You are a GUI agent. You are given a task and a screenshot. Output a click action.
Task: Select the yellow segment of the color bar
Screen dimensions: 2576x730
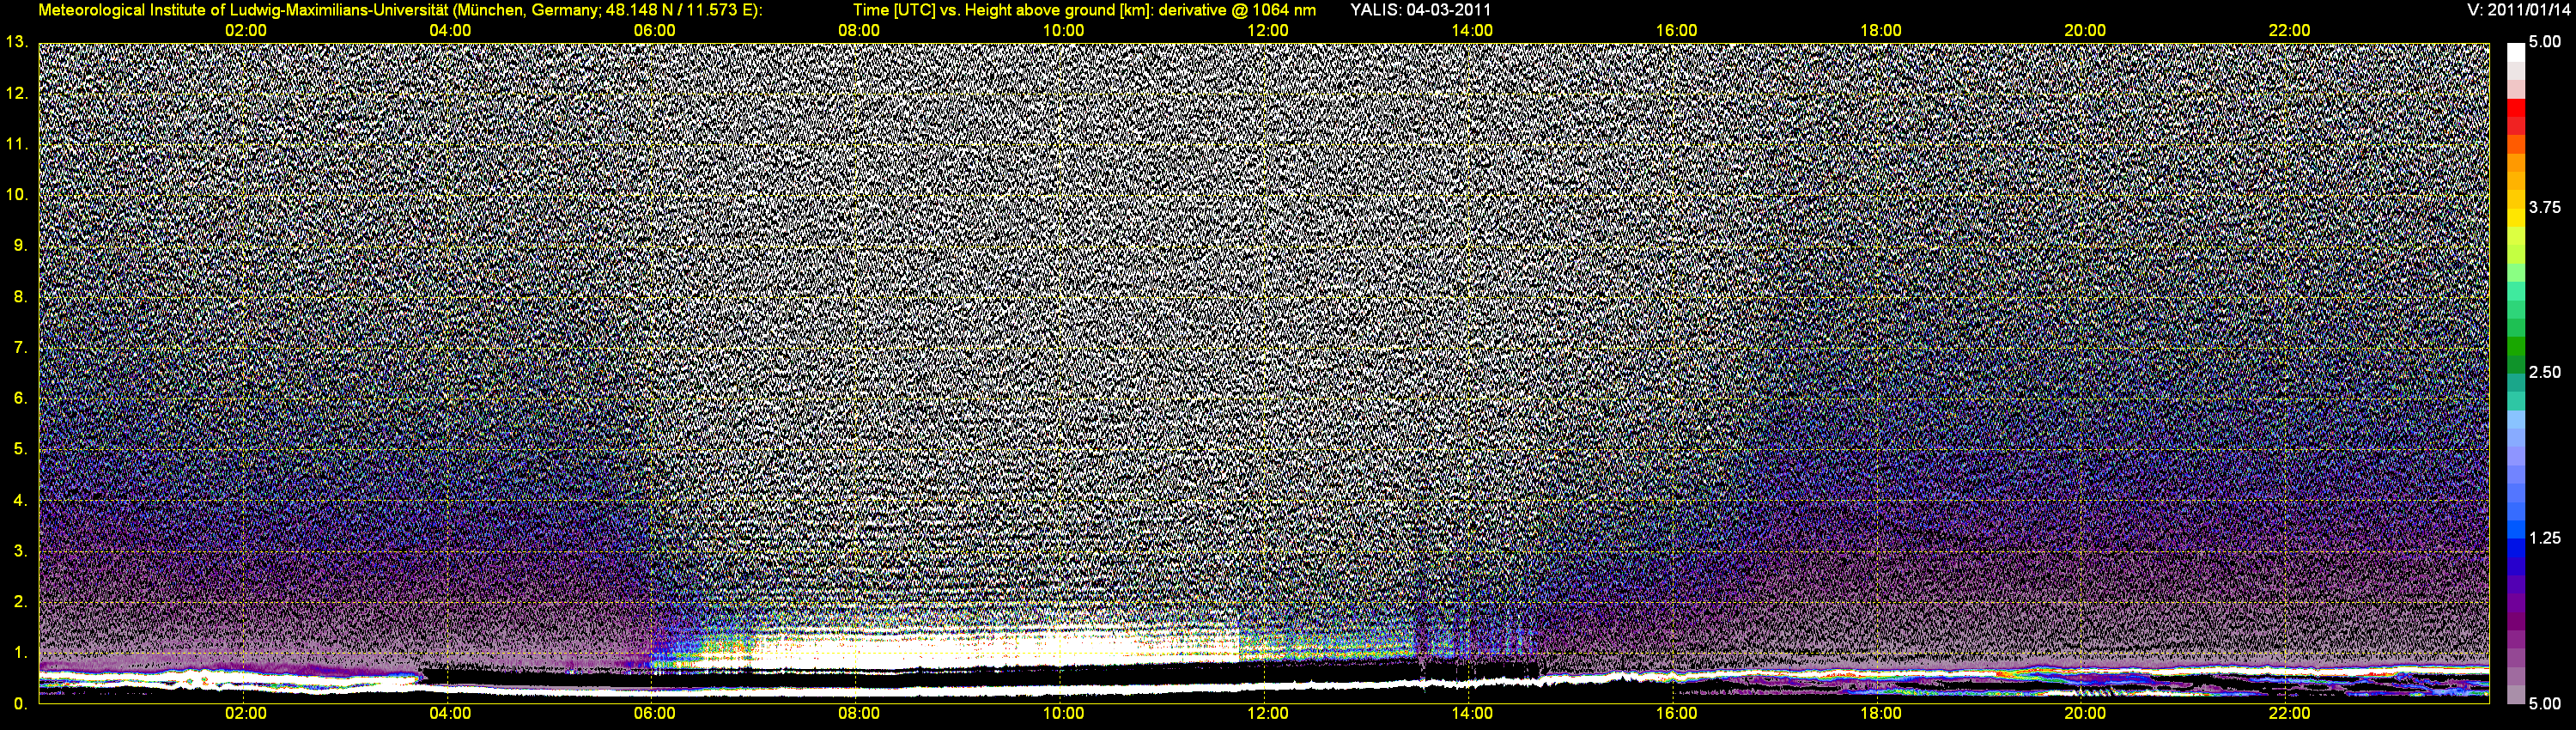click(2516, 219)
